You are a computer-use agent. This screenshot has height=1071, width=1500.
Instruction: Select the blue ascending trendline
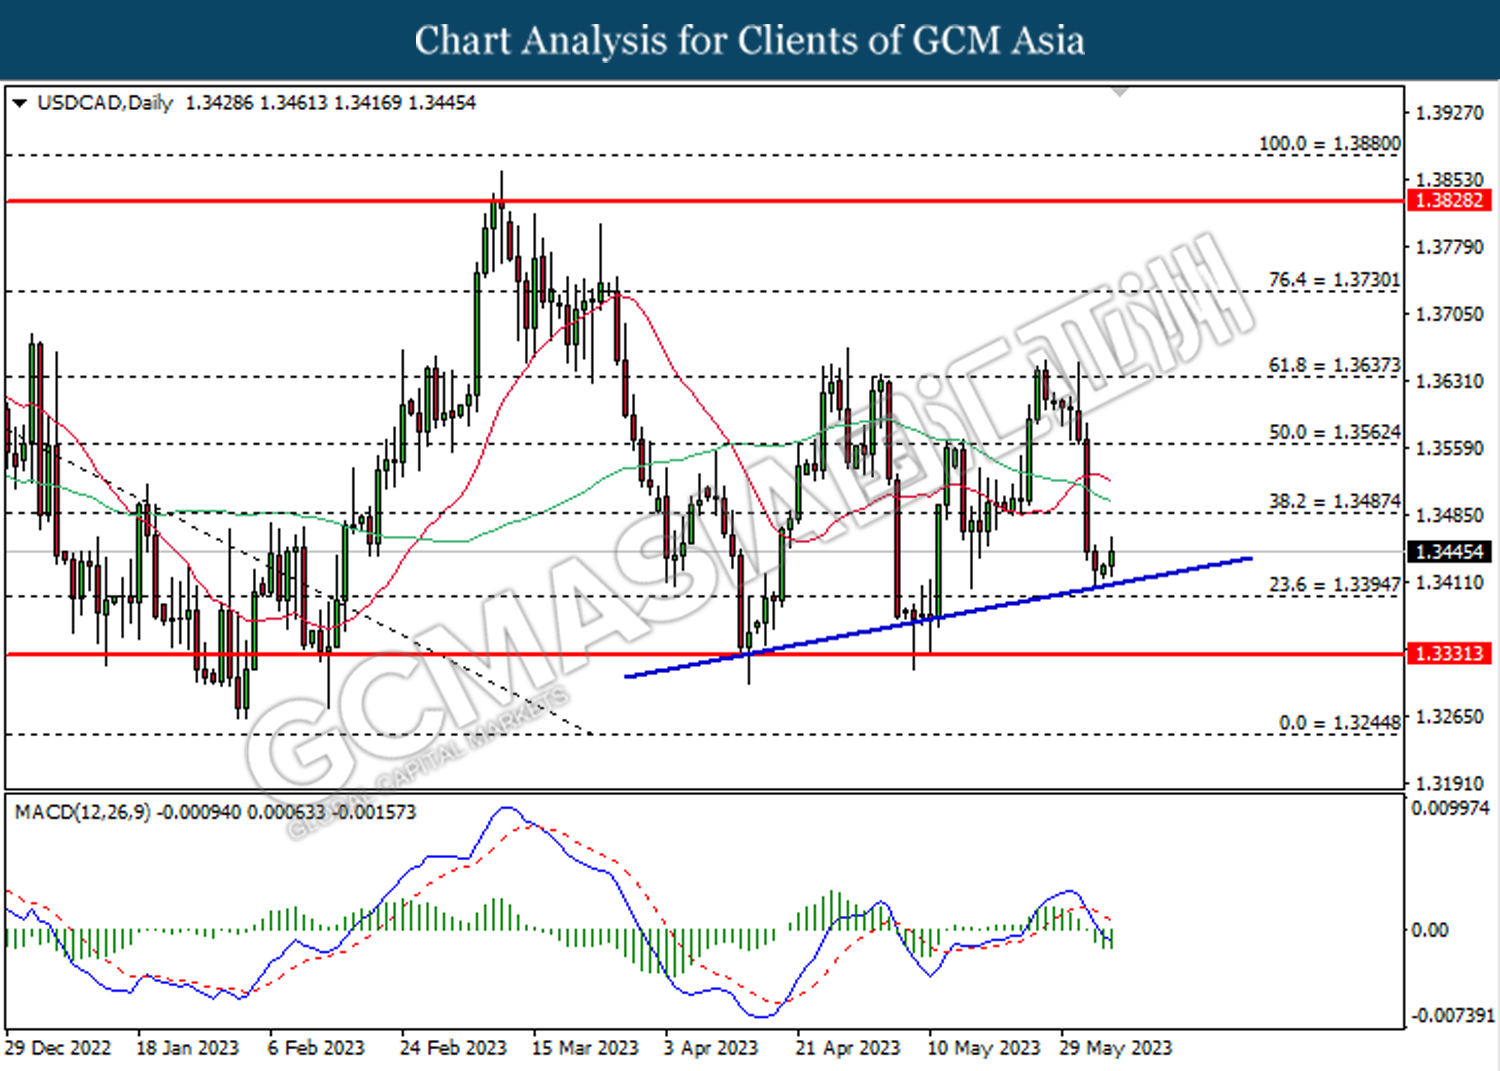[x=938, y=617]
